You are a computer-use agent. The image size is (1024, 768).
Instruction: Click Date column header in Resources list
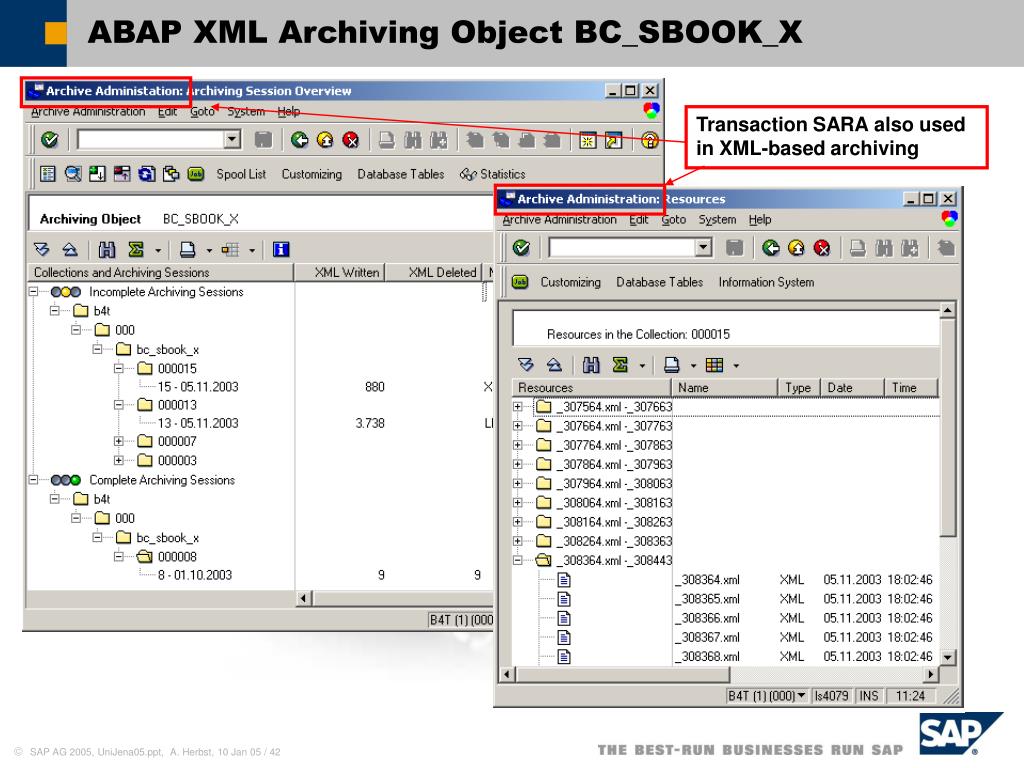pyautogui.click(x=852, y=388)
